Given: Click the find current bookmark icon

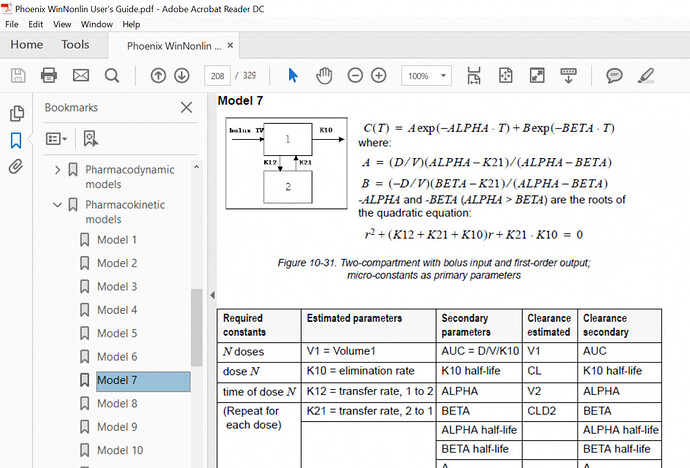Looking at the screenshot, I should click(x=91, y=139).
